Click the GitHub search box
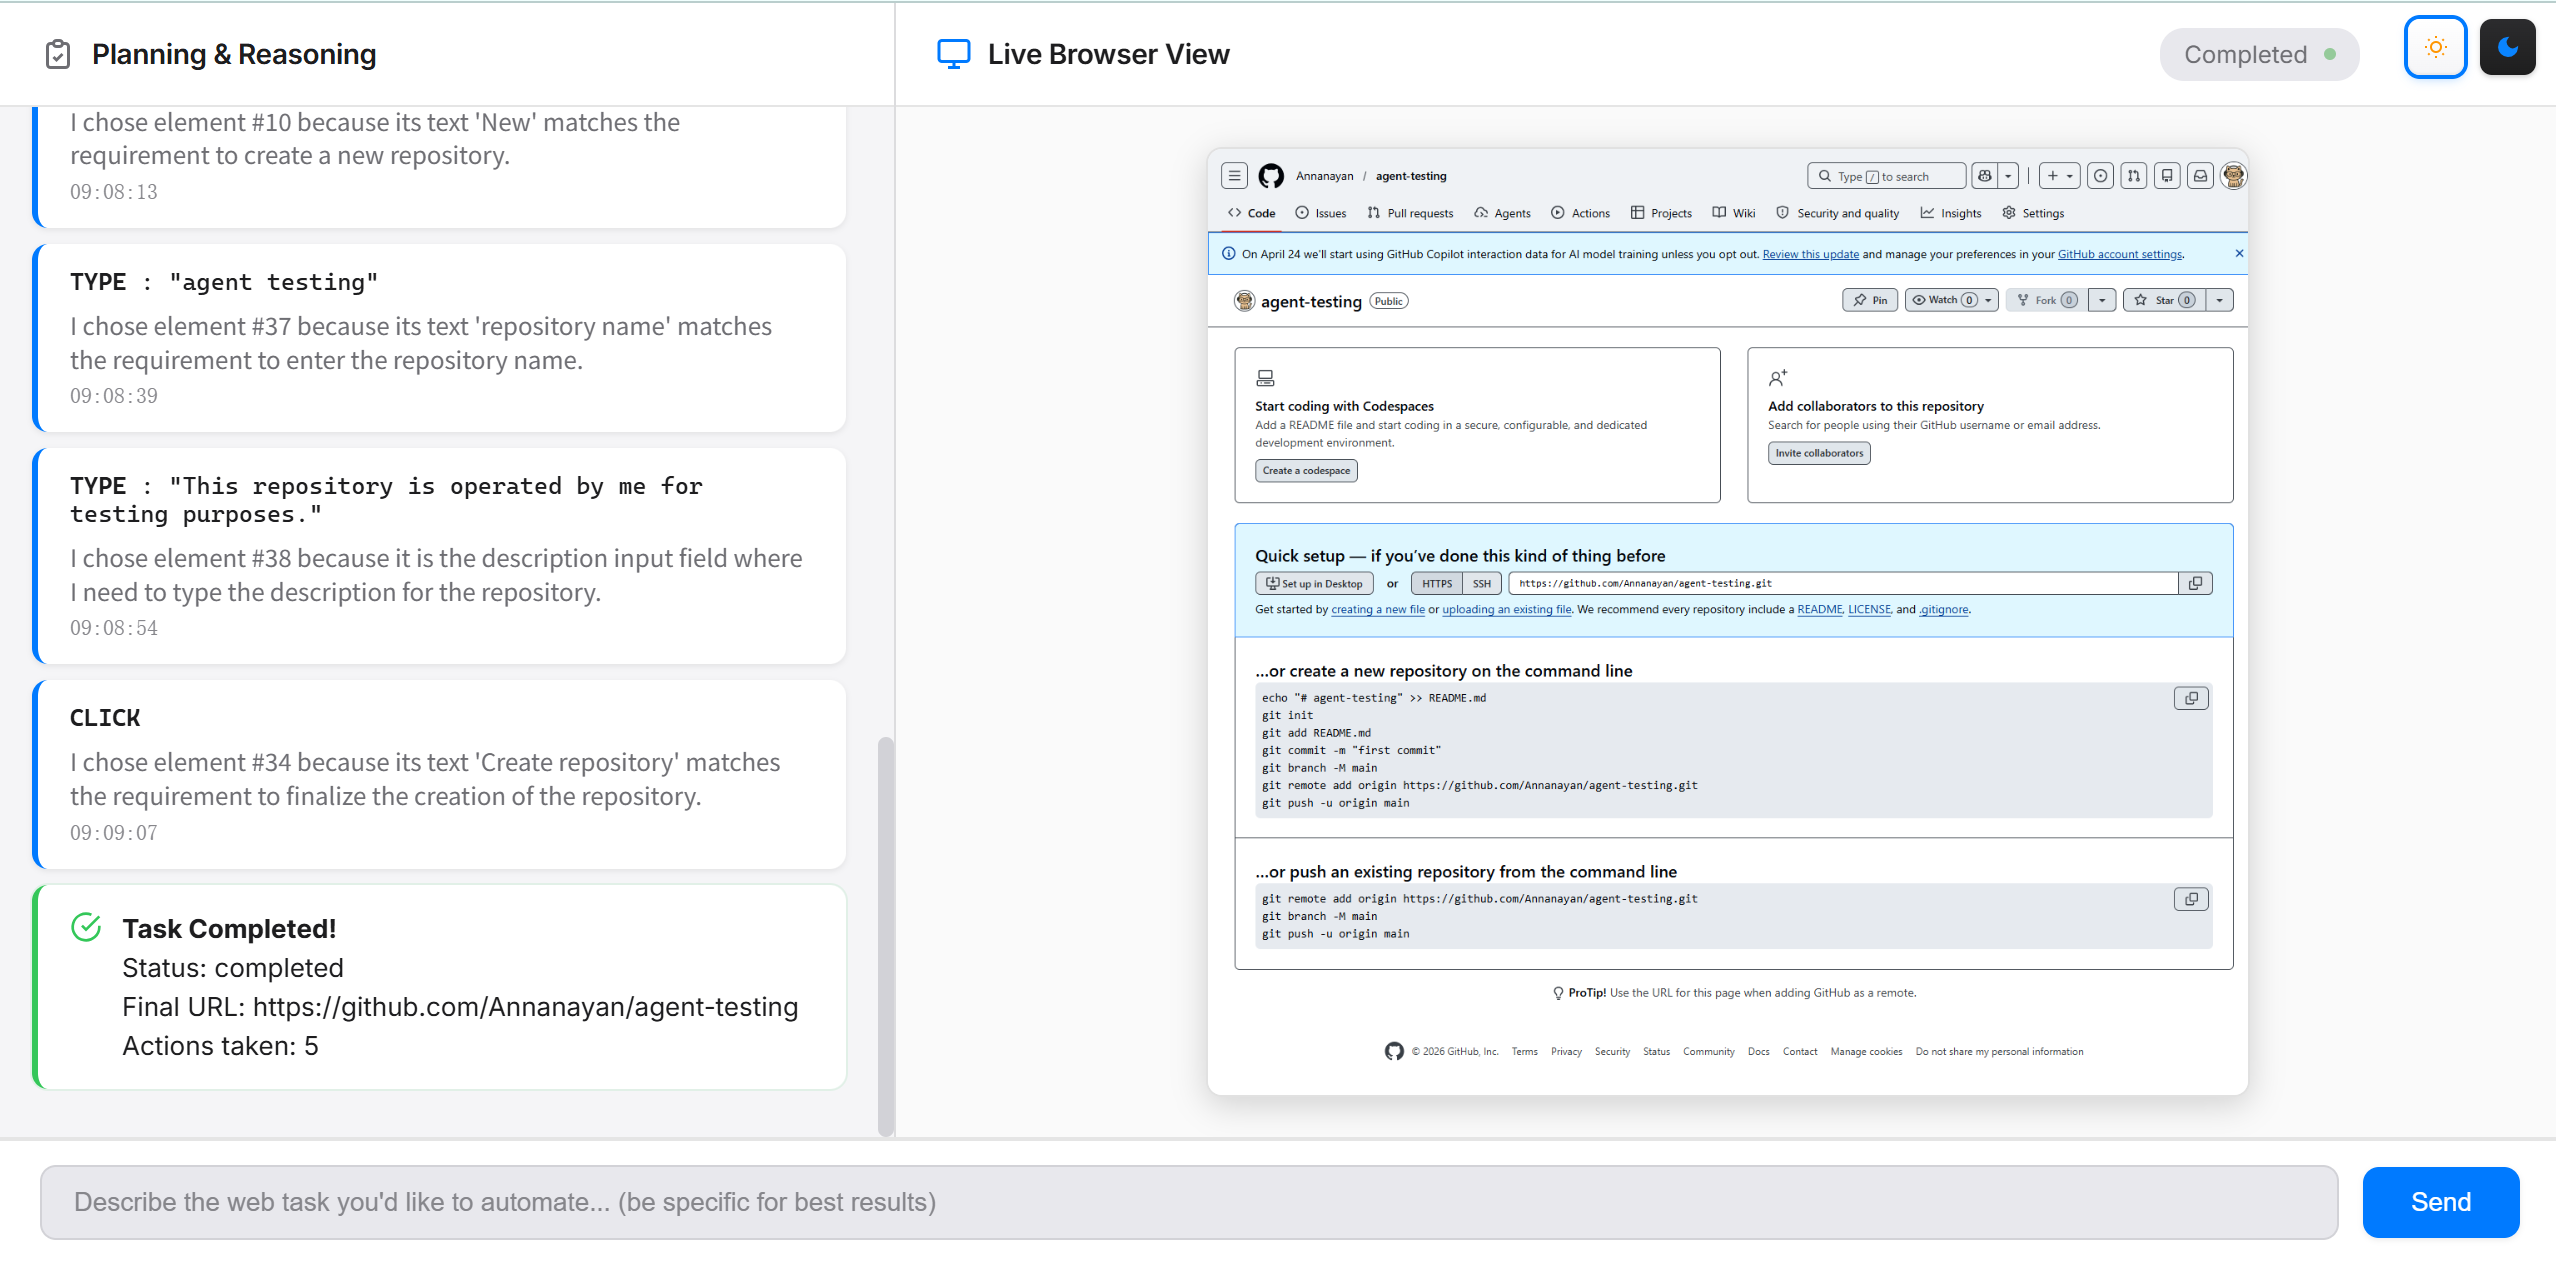Image resolution: width=2556 pixels, height=1262 pixels. [1886, 176]
